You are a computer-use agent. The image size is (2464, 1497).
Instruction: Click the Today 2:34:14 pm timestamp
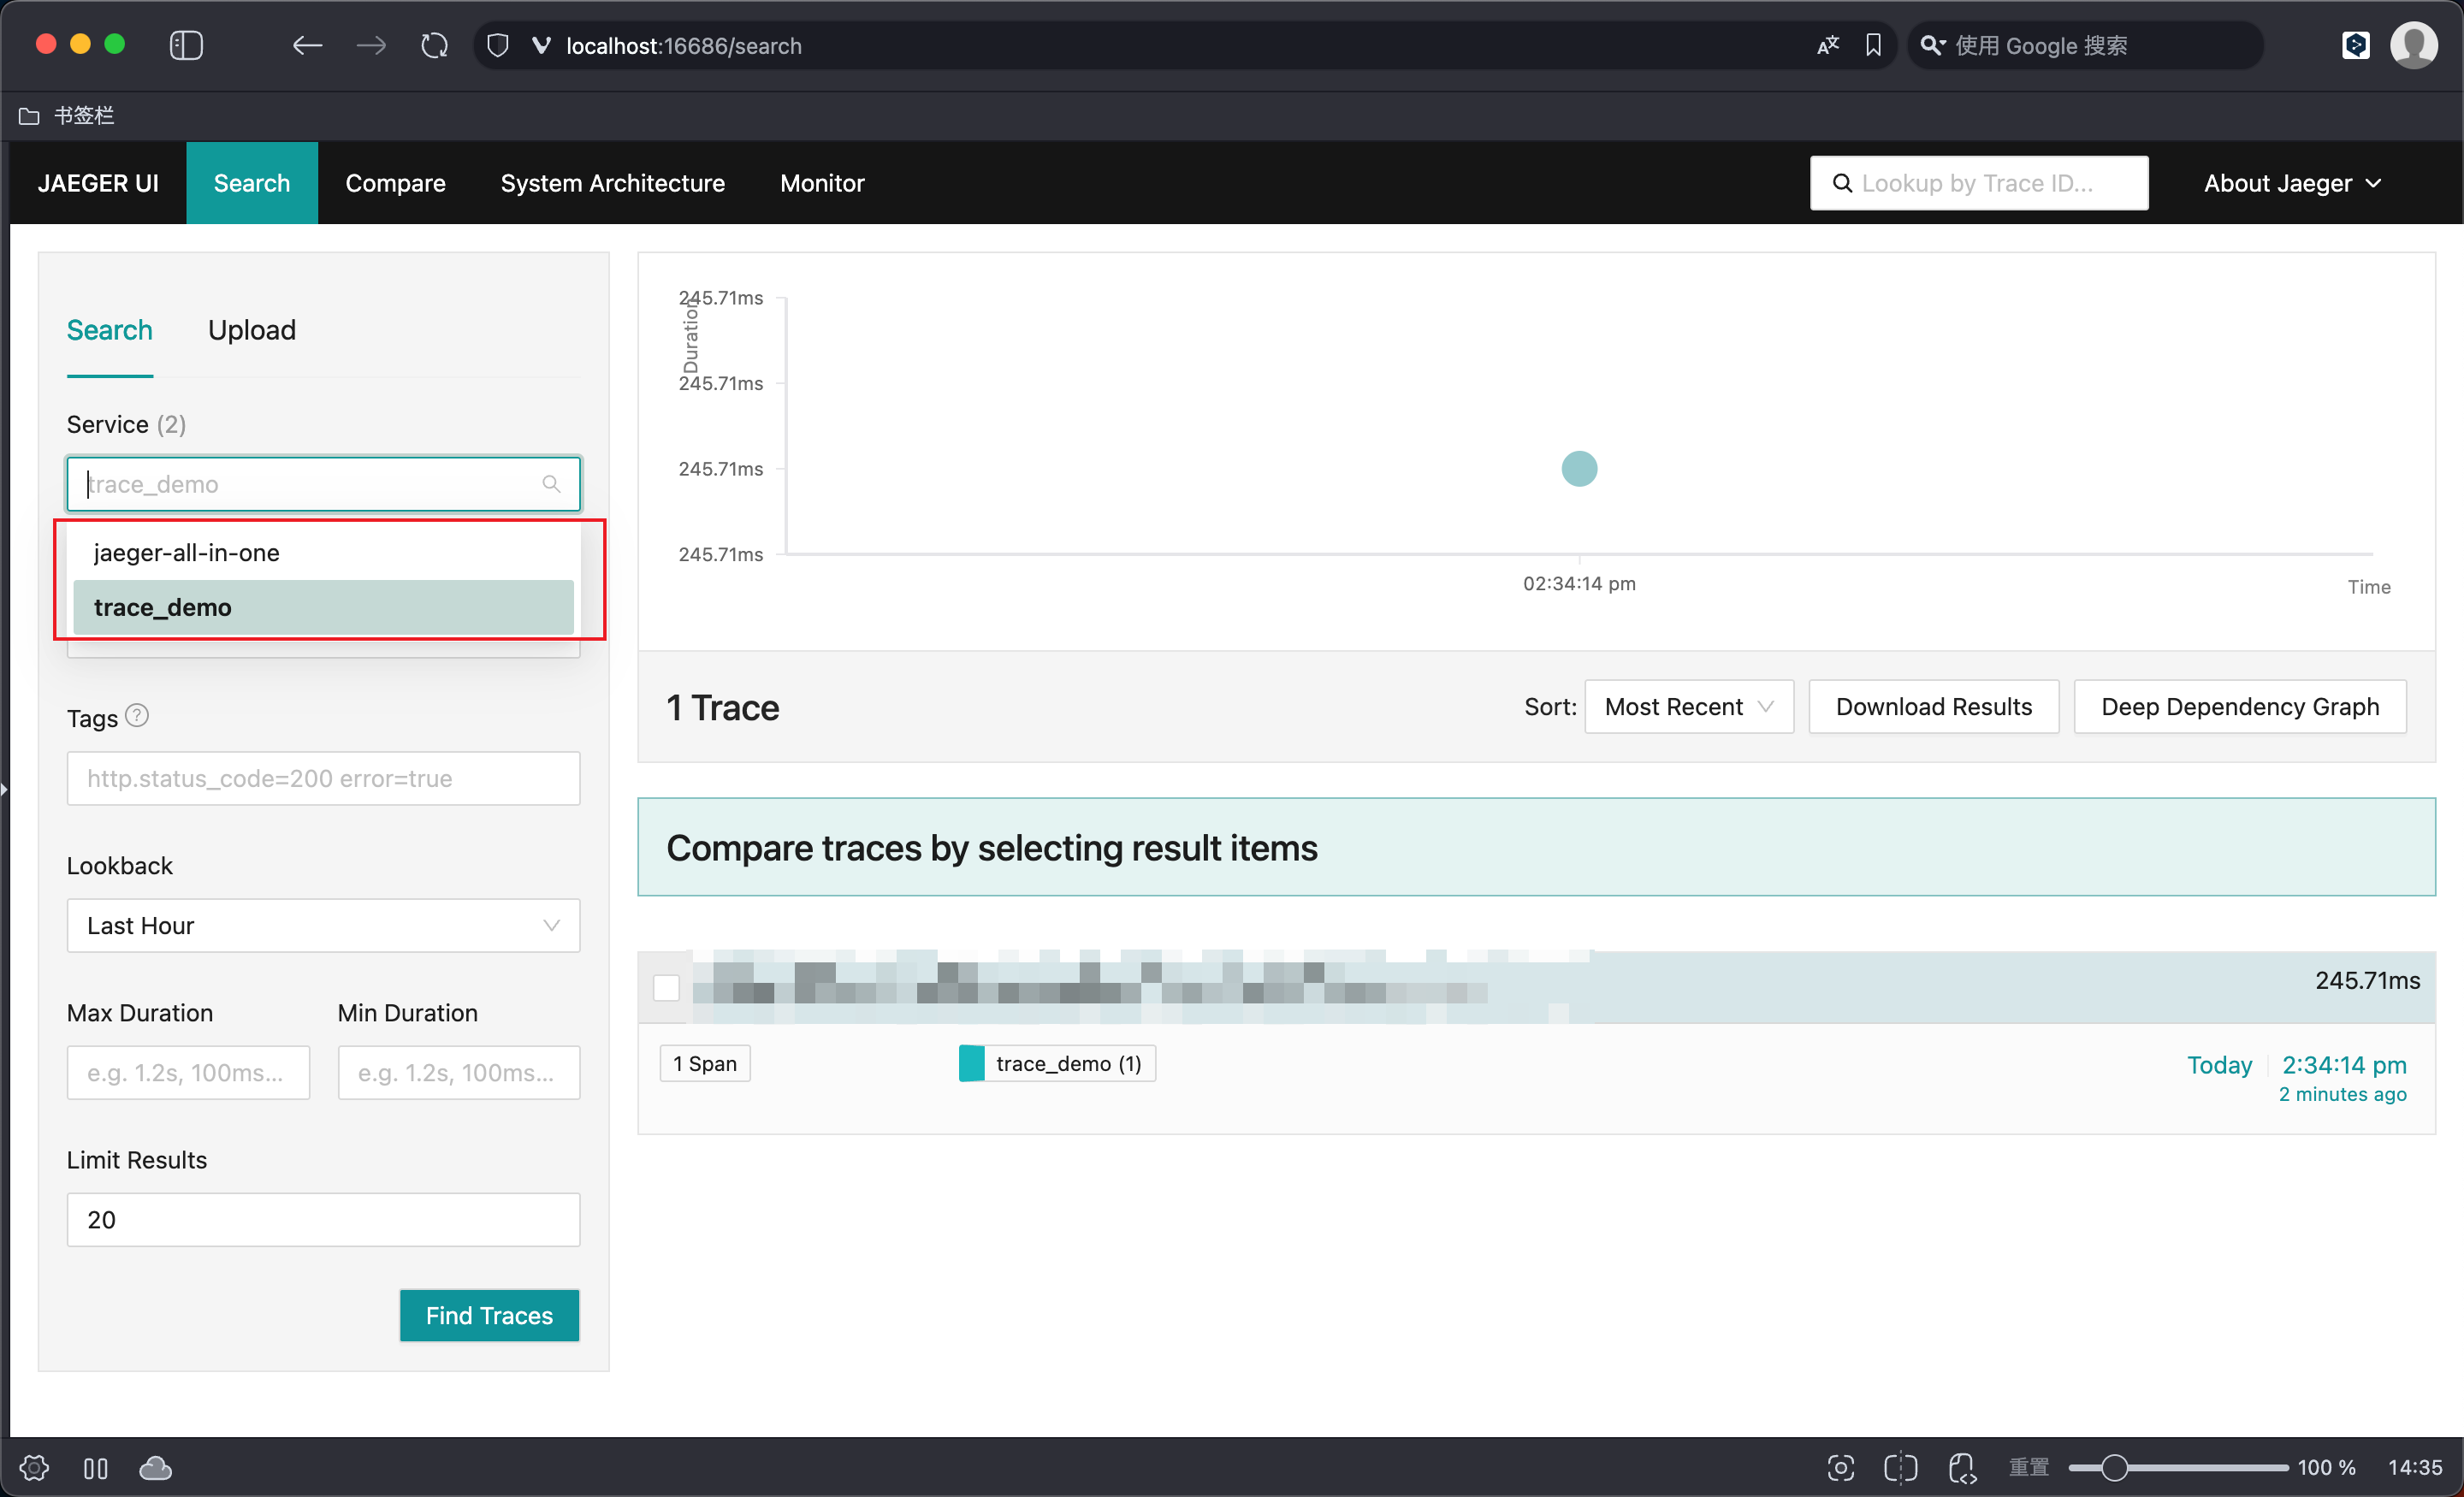click(x=2296, y=1065)
